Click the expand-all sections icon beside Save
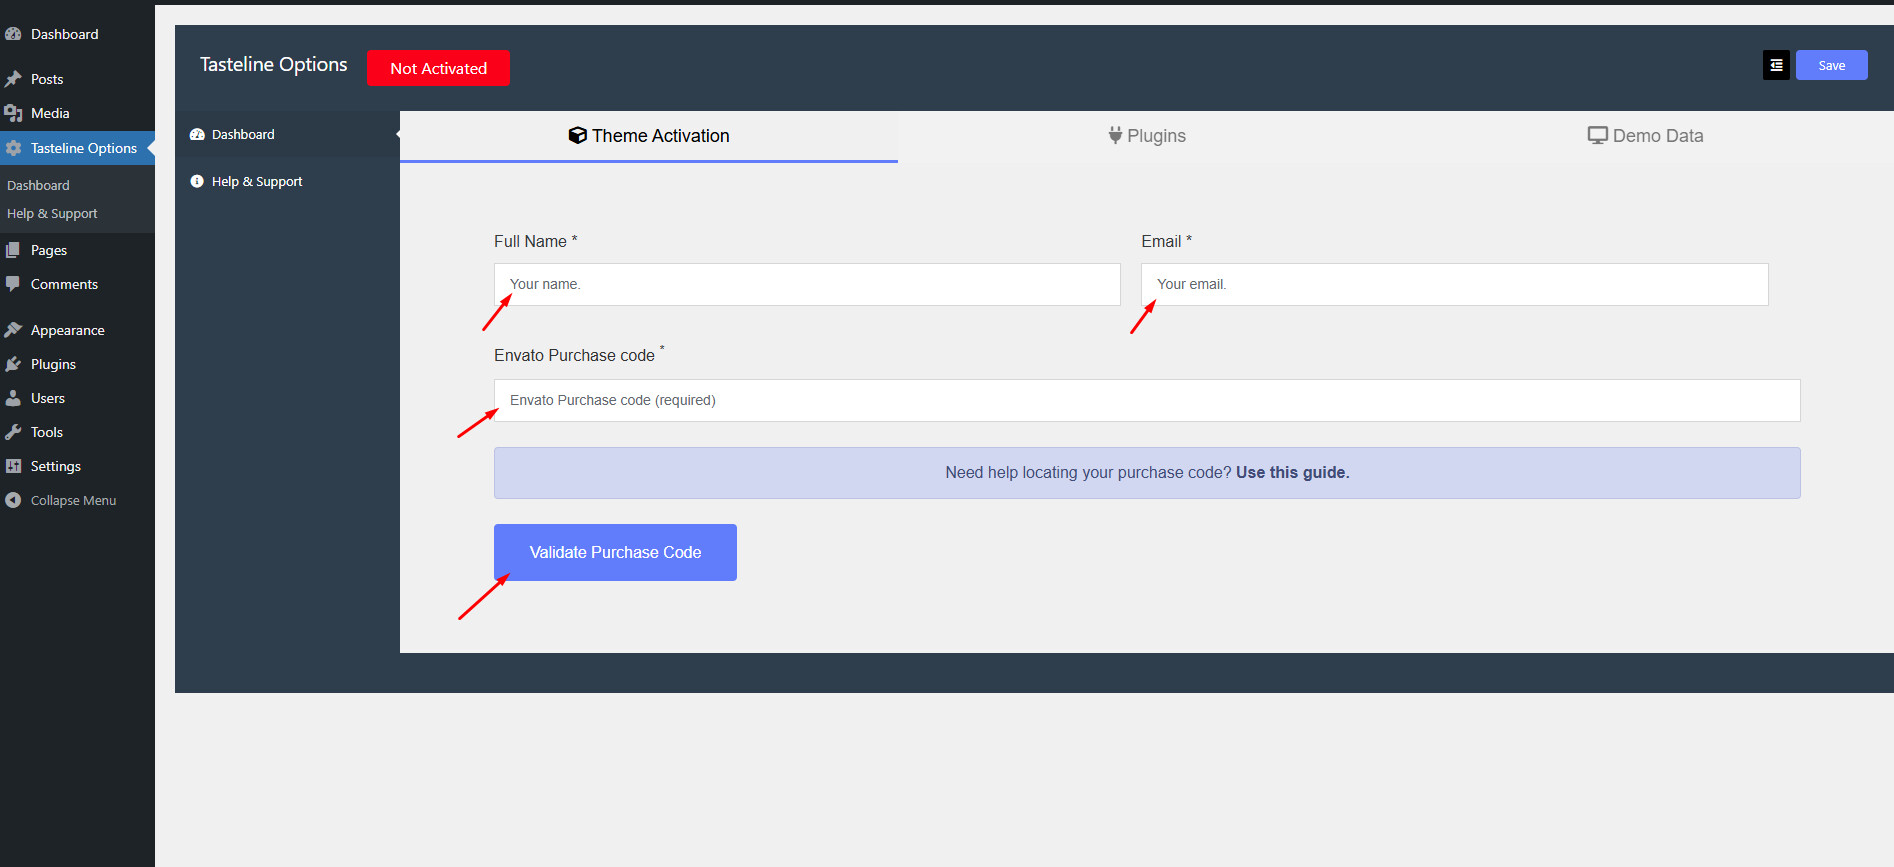This screenshot has height=867, width=1894. [x=1776, y=65]
